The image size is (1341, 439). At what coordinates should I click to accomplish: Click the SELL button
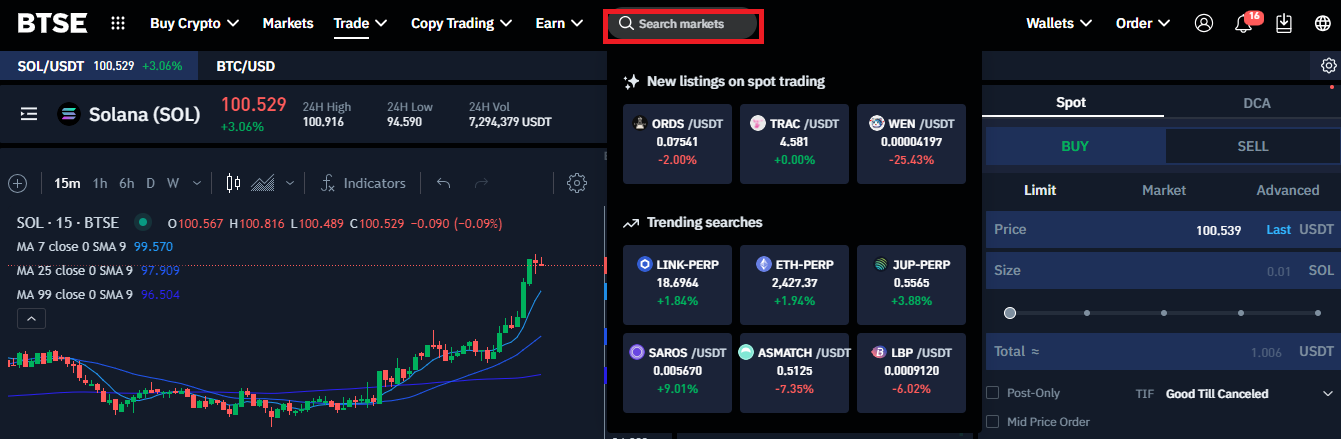coord(1252,146)
